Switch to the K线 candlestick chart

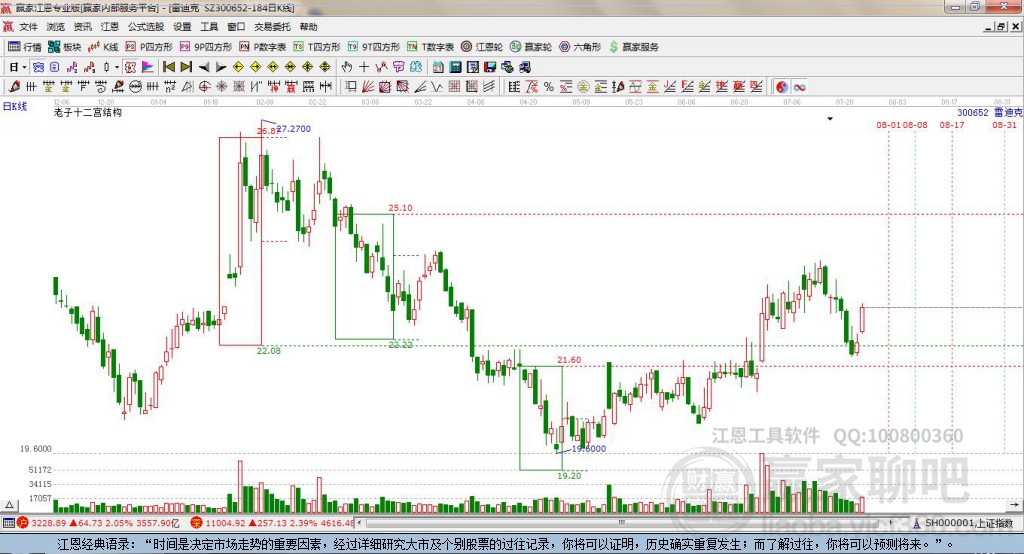pyautogui.click(x=103, y=47)
